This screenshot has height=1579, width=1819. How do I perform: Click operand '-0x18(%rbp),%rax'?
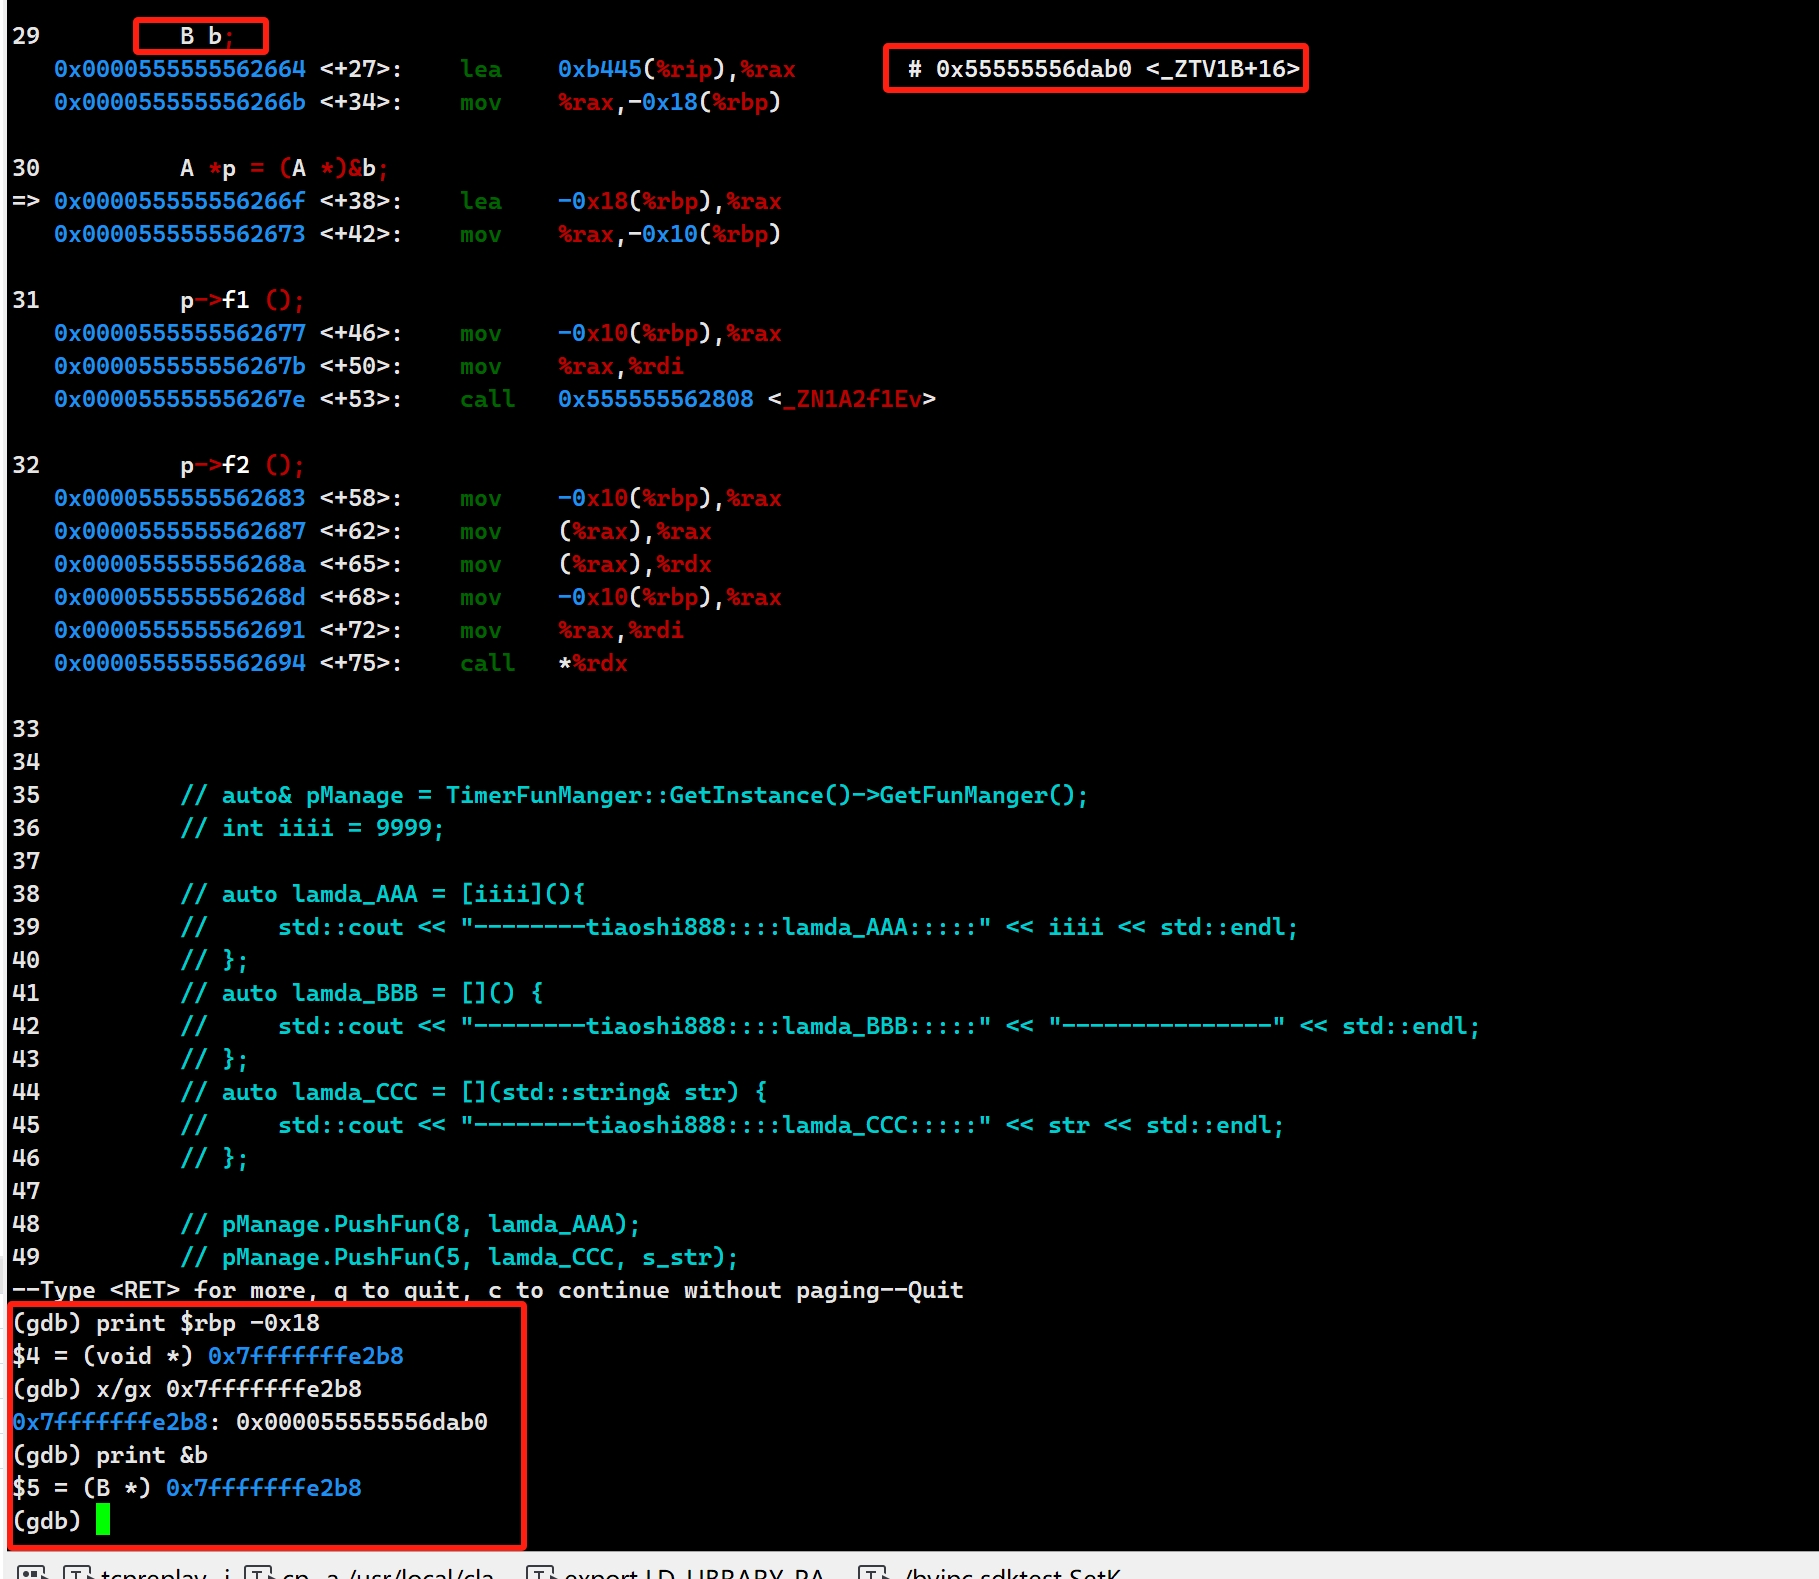[669, 201]
